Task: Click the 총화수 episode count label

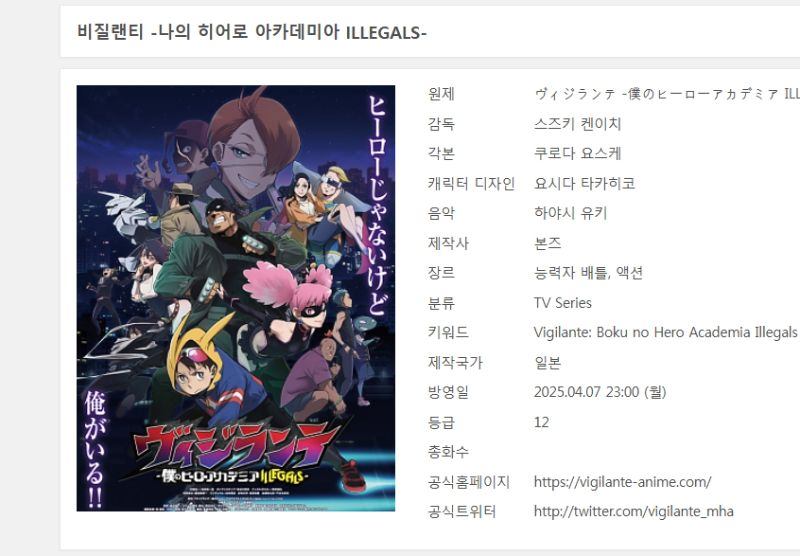Action: click(448, 452)
